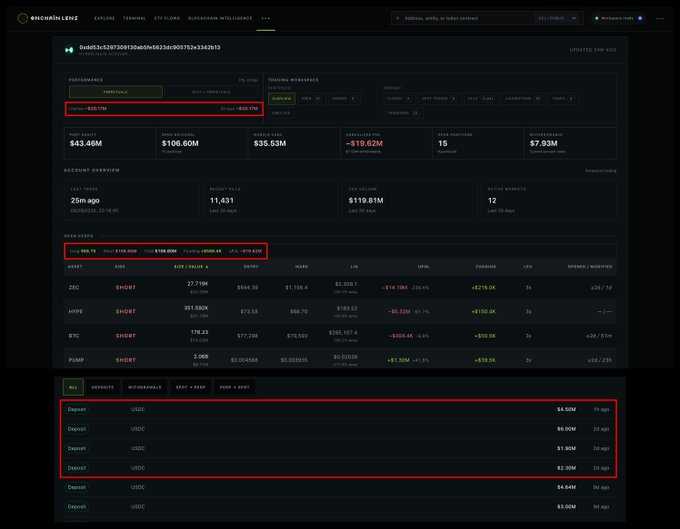The height and width of the screenshot is (529, 680).
Task: Click the Workspace ready status pill
Action: [619, 18]
